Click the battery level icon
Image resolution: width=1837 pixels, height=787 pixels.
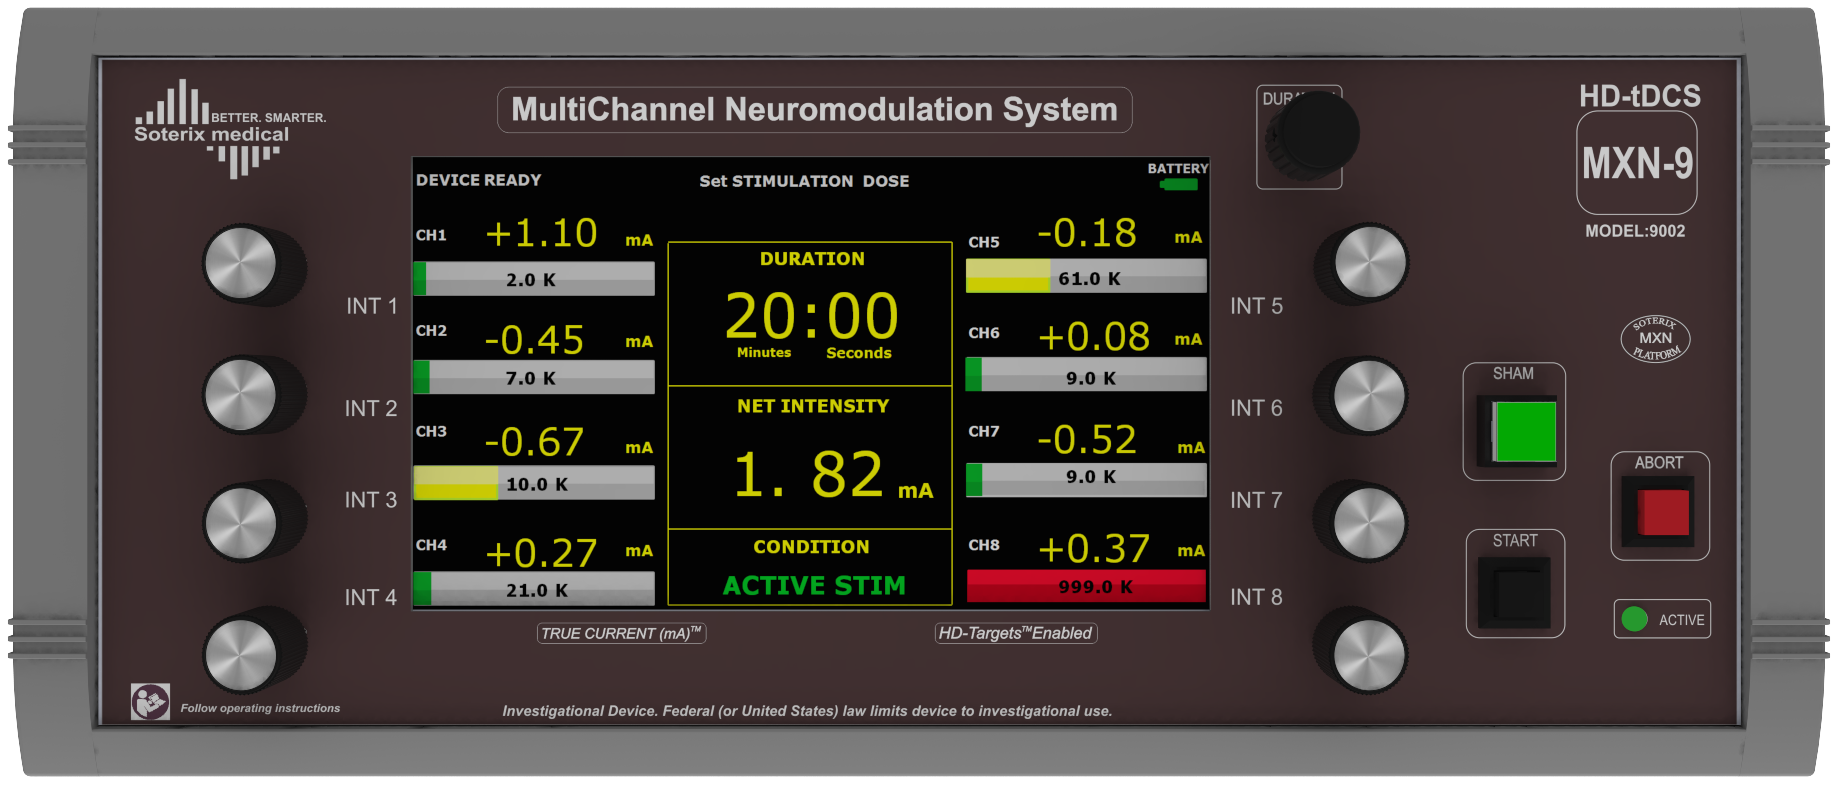click(x=1179, y=184)
